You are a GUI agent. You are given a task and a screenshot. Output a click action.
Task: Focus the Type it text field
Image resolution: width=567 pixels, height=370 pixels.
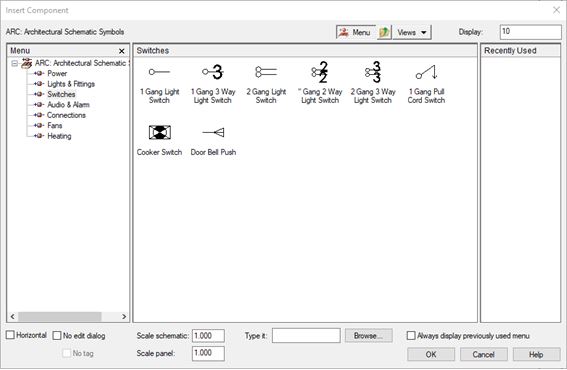[306, 335]
